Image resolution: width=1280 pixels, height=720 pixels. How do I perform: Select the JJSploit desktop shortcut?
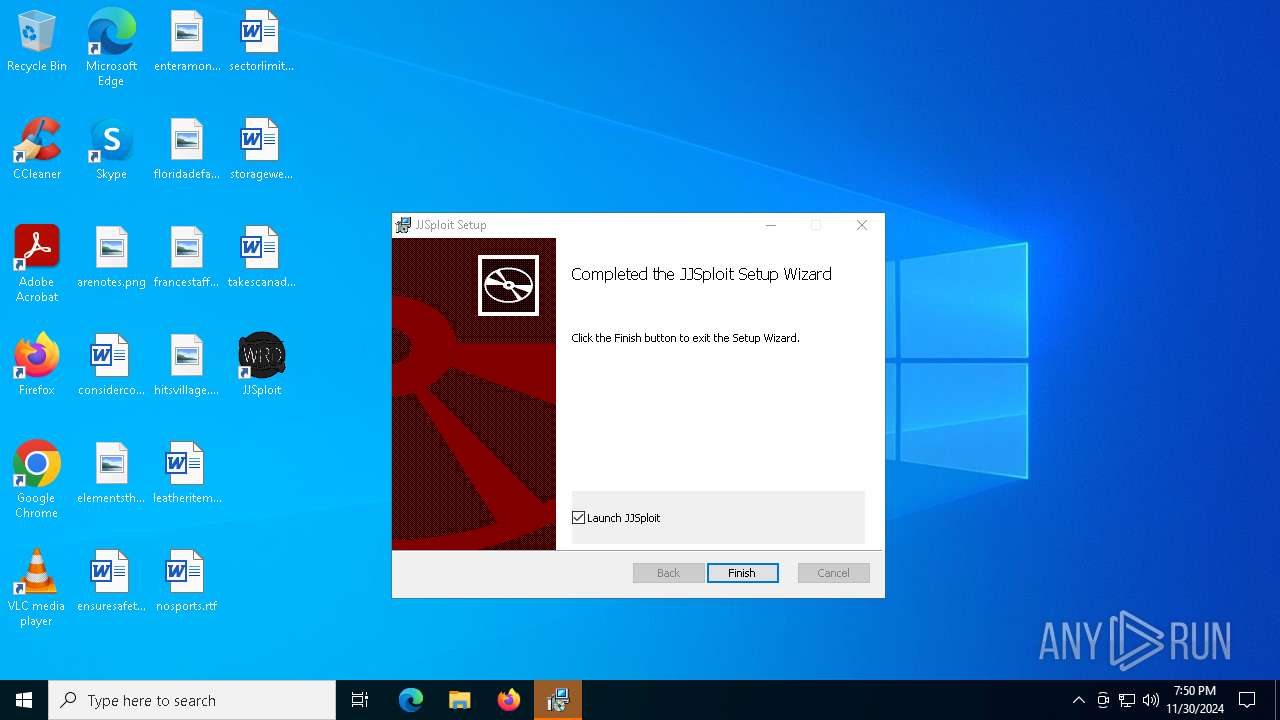pos(261,365)
